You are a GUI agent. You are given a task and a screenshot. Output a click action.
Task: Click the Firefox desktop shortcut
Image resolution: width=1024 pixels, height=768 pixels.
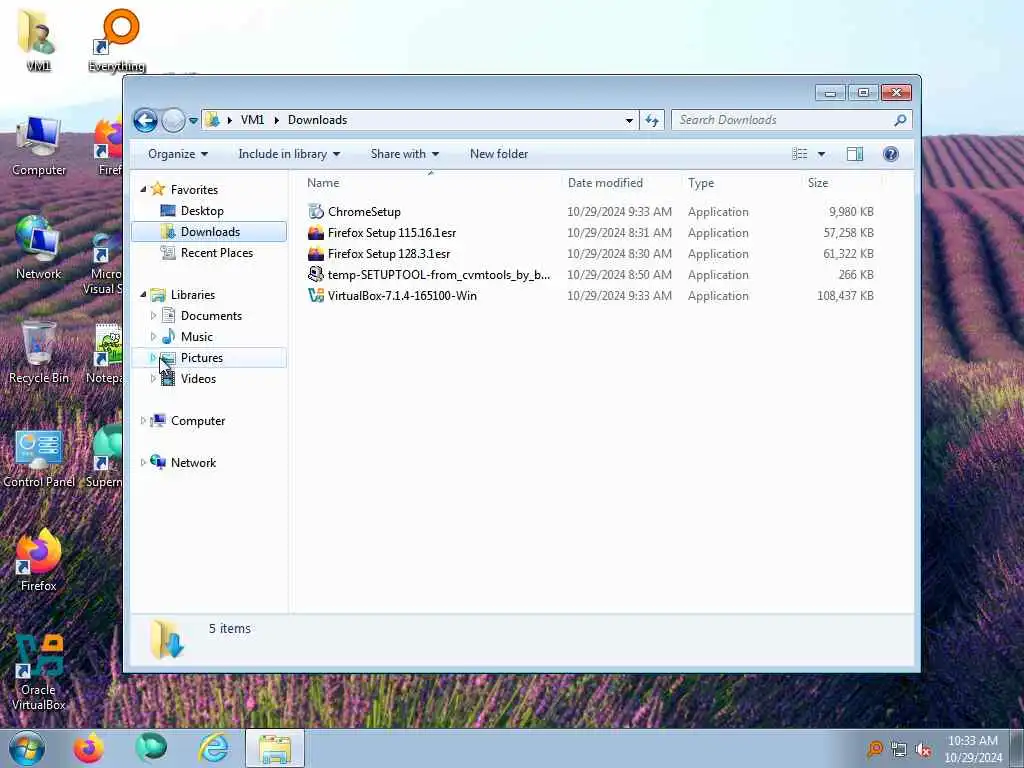[39, 560]
